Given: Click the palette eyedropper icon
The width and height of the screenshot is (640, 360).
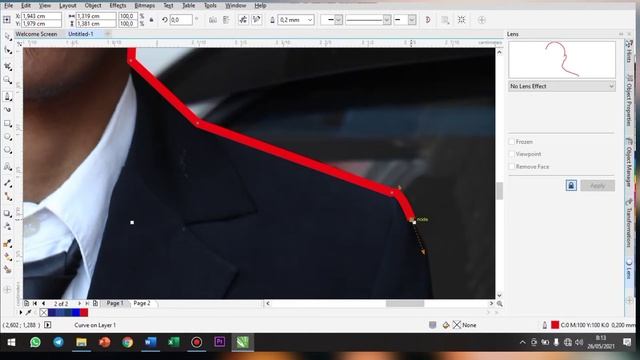Looking at the screenshot, I should pyautogui.click(x=29, y=313).
